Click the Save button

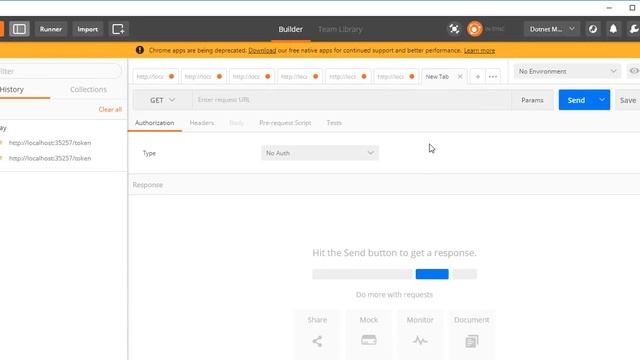point(628,100)
